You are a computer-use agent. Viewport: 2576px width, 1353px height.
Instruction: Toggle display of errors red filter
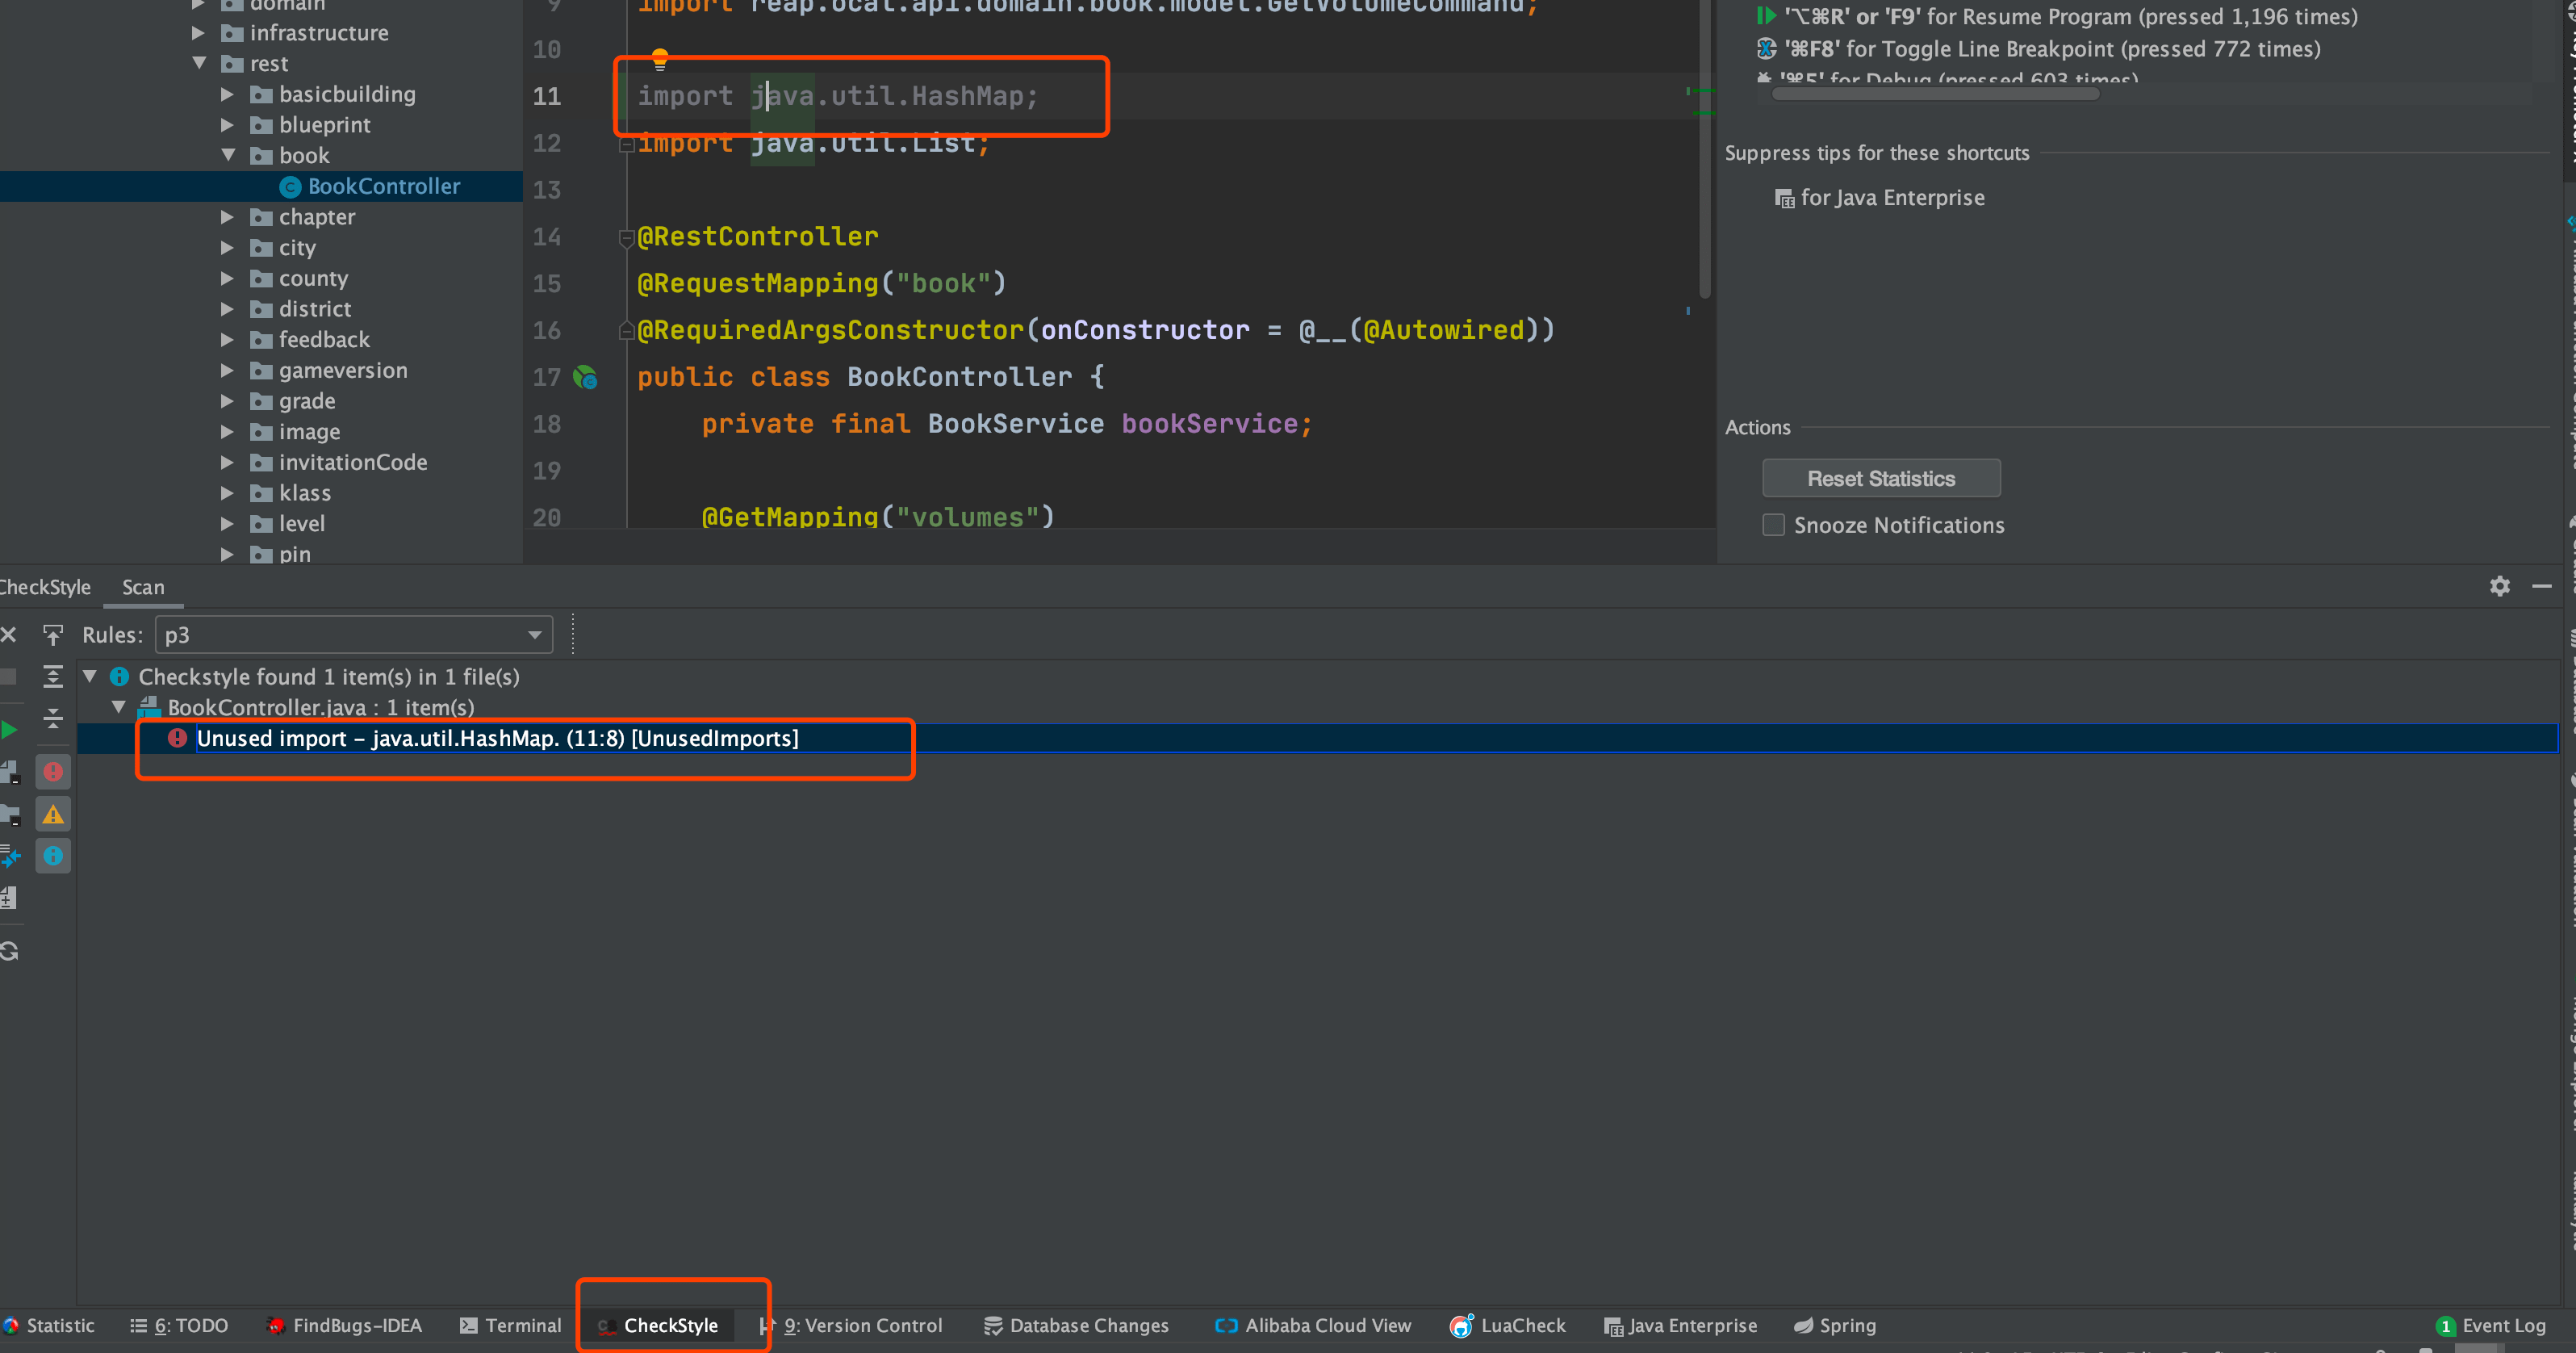point(53,772)
